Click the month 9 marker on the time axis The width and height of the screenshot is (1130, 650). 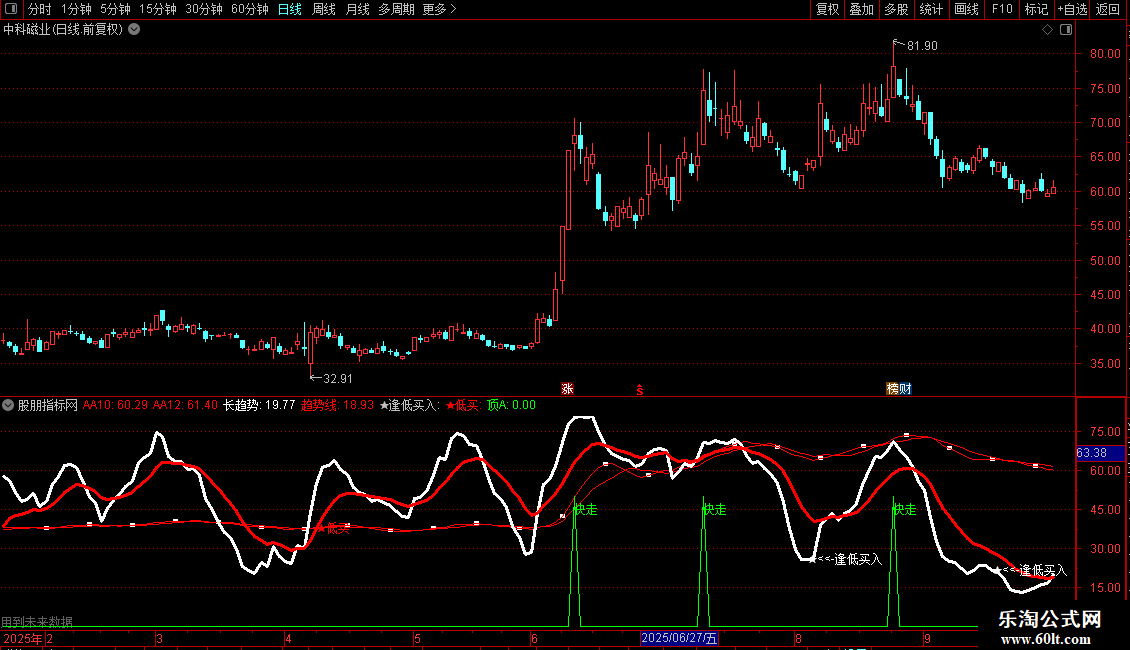pos(927,638)
